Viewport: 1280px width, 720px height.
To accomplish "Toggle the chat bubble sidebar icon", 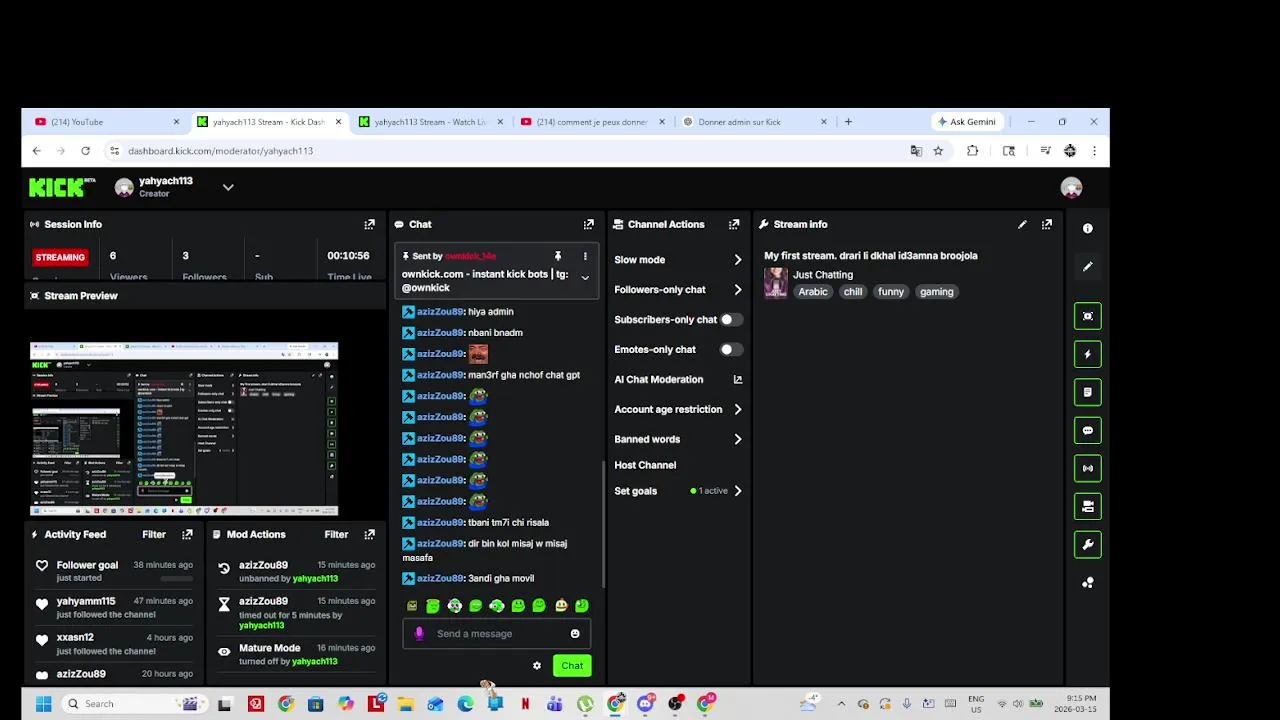I will tap(1088, 430).
